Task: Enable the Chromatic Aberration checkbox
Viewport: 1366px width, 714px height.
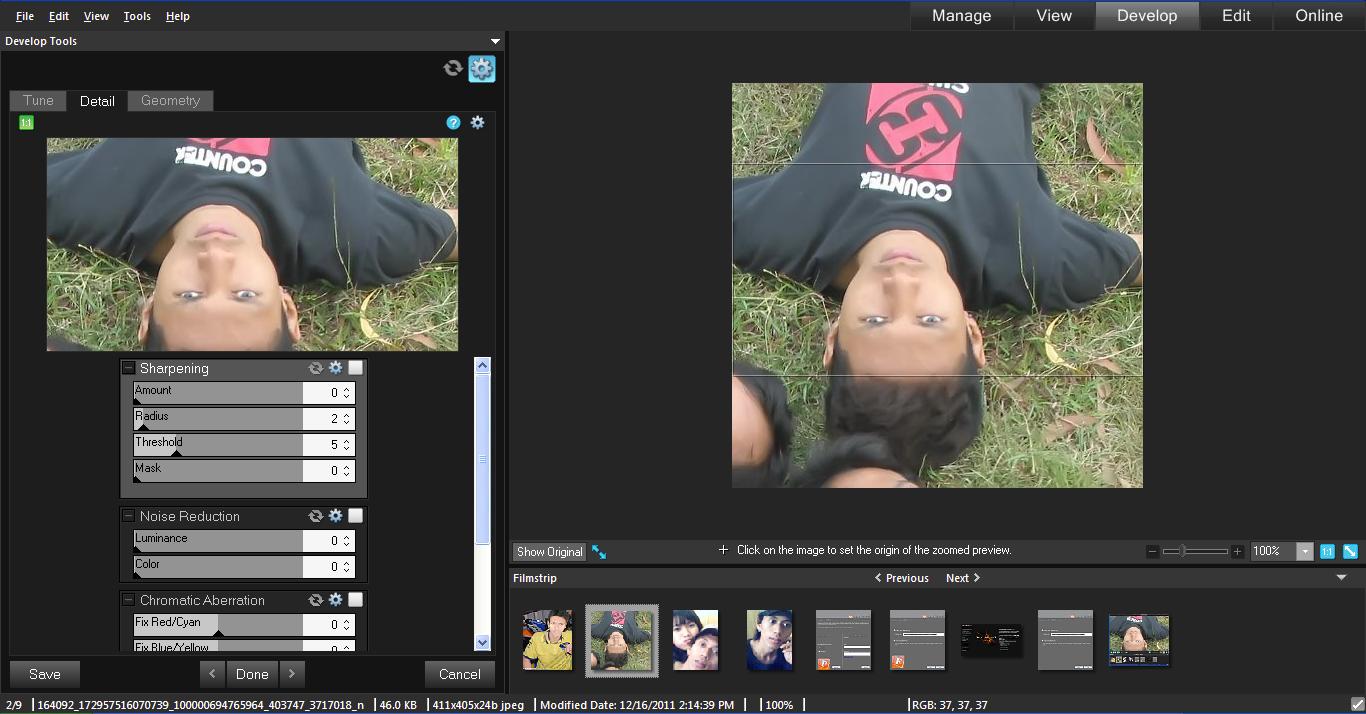Action: (355, 600)
